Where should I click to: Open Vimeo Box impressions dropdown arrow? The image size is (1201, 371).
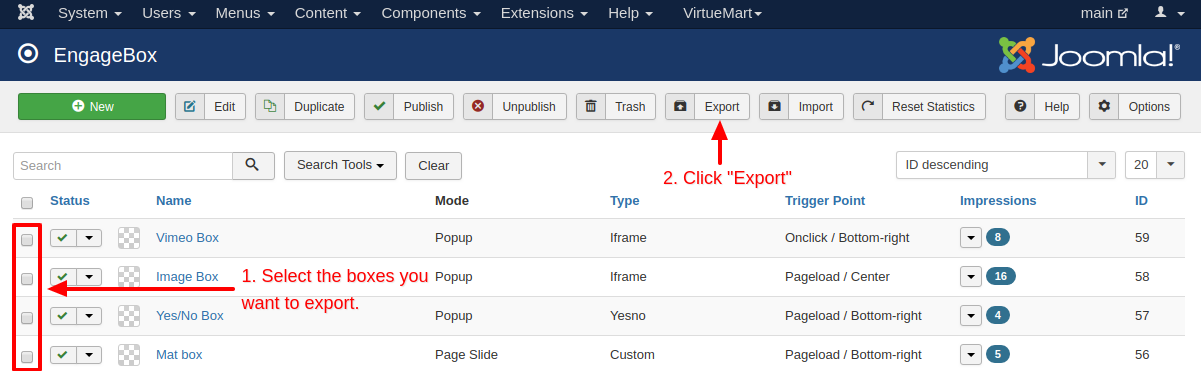tap(971, 238)
